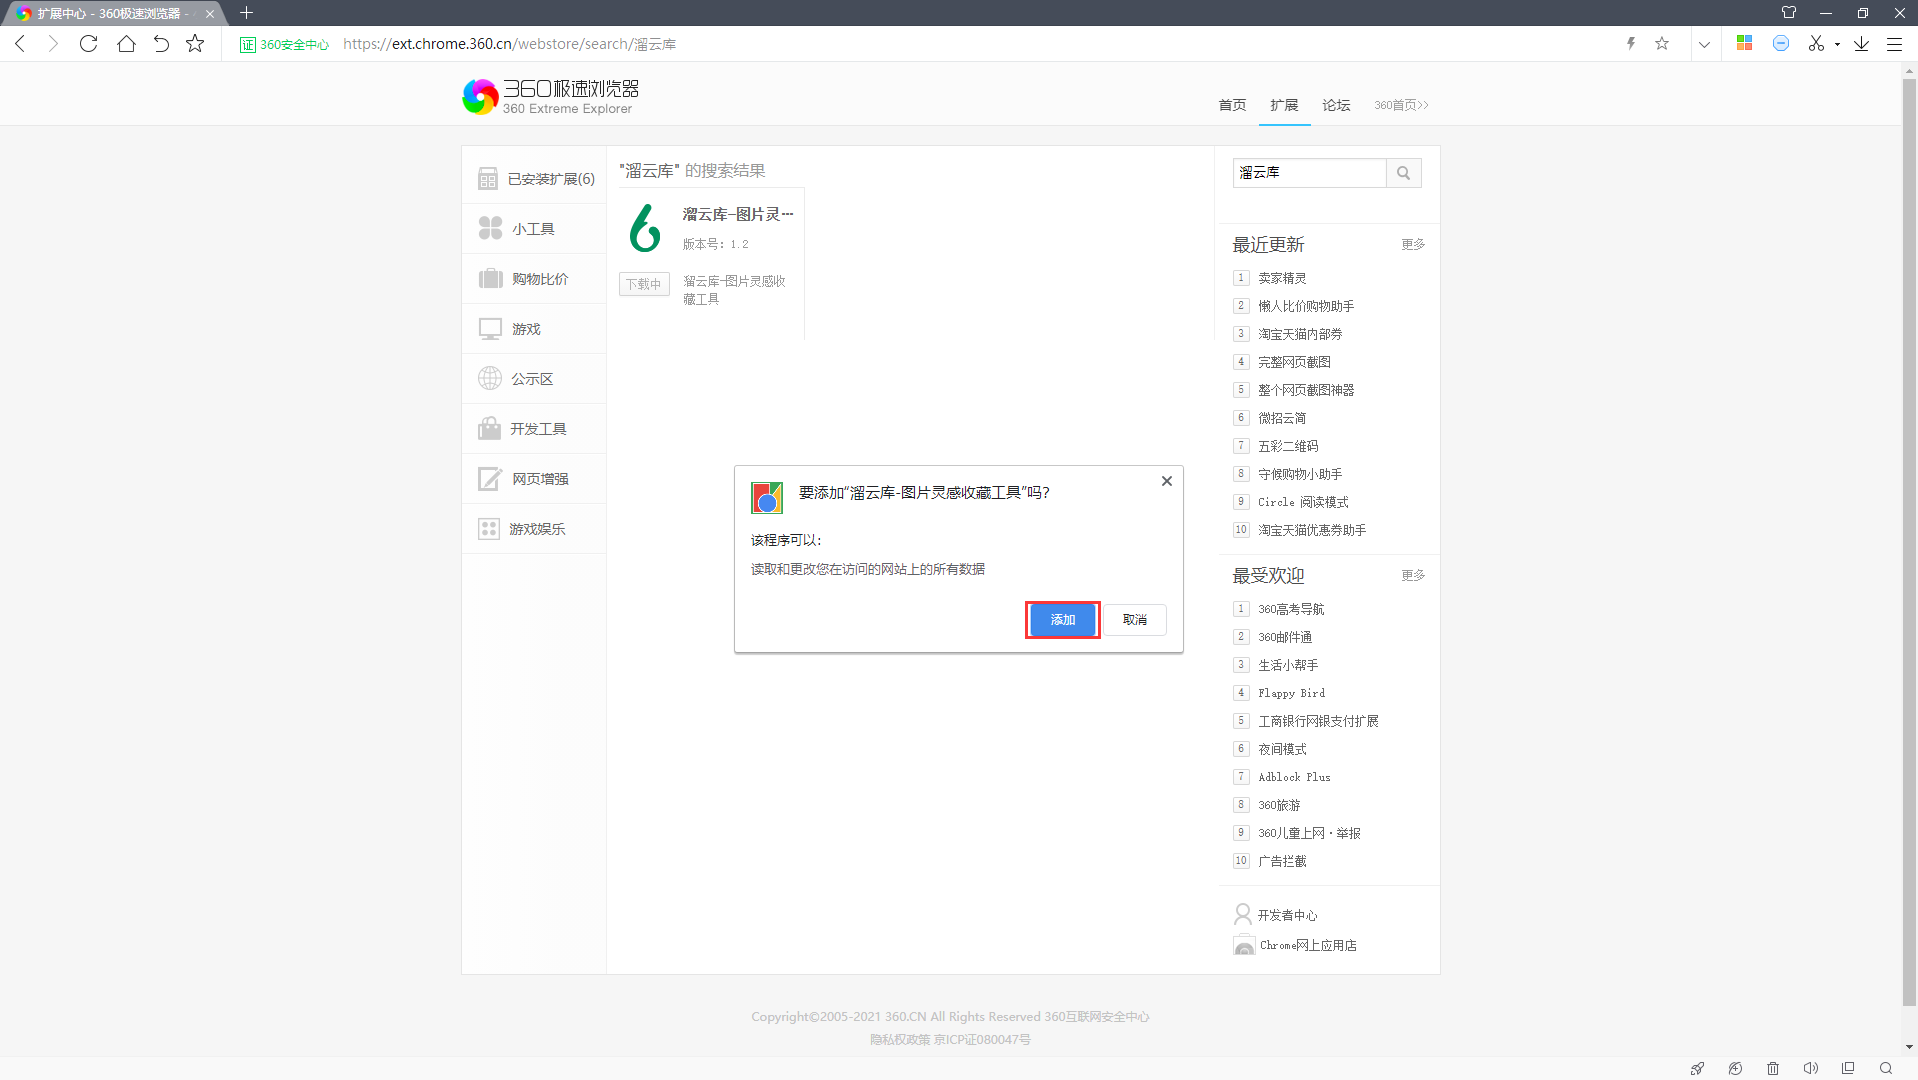Click the zoom magnifier in status bar
This screenshot has height=1080, width=1918.
[1886, 1068]
